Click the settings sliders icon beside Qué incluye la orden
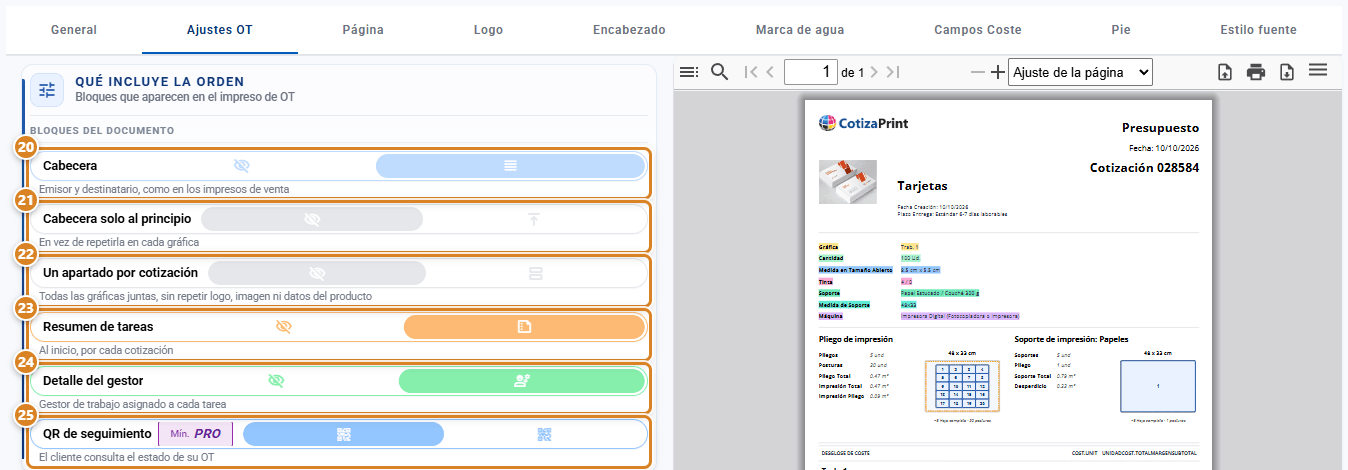The width and height of the screenshot is (1348, 470). tap(47, 89)
